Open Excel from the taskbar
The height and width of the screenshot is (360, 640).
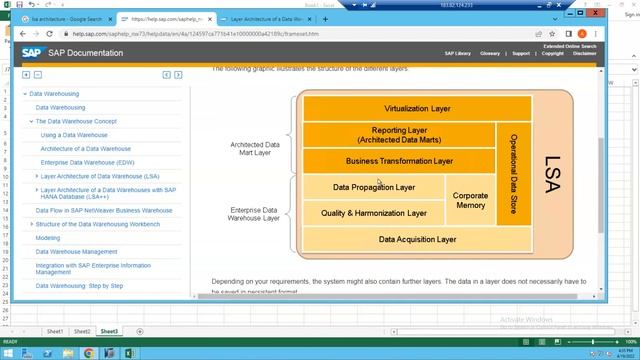pyautogui.click(x=129, y=353)
